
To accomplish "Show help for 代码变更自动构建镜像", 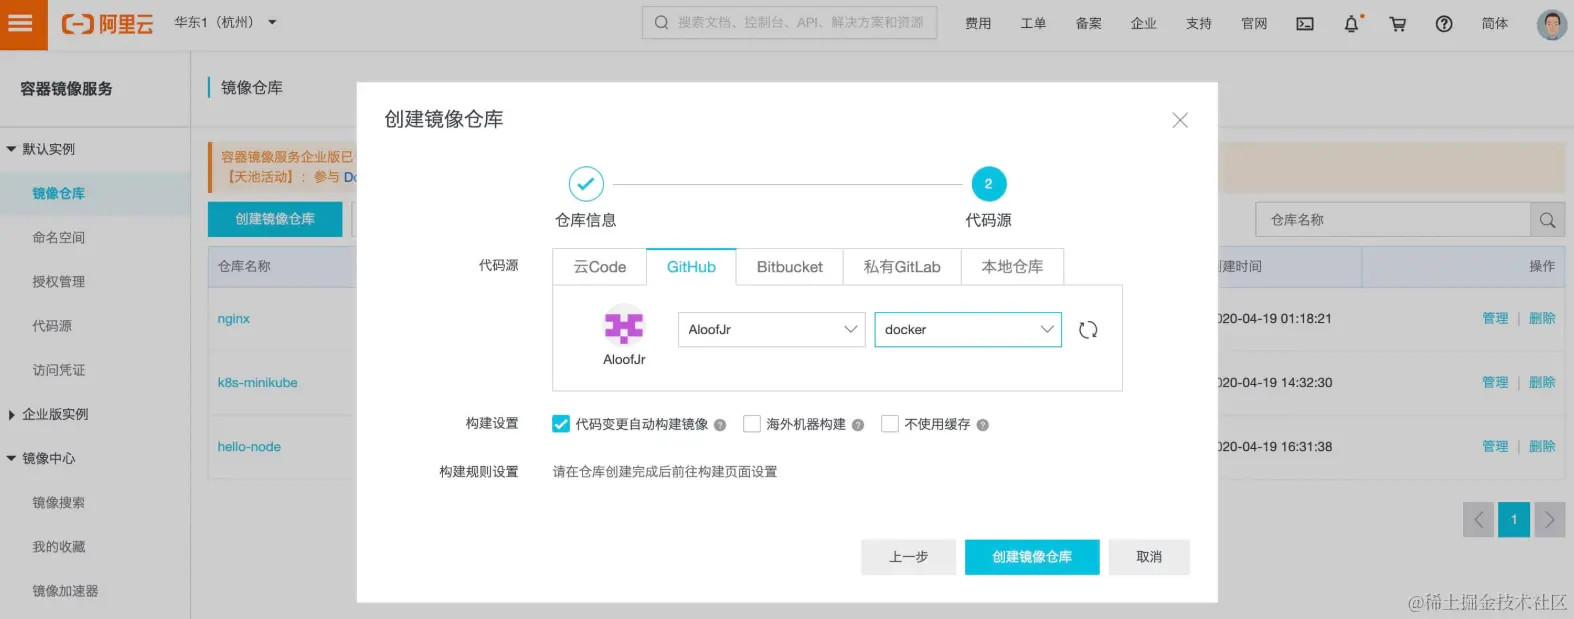I will [x=720, y=425].
